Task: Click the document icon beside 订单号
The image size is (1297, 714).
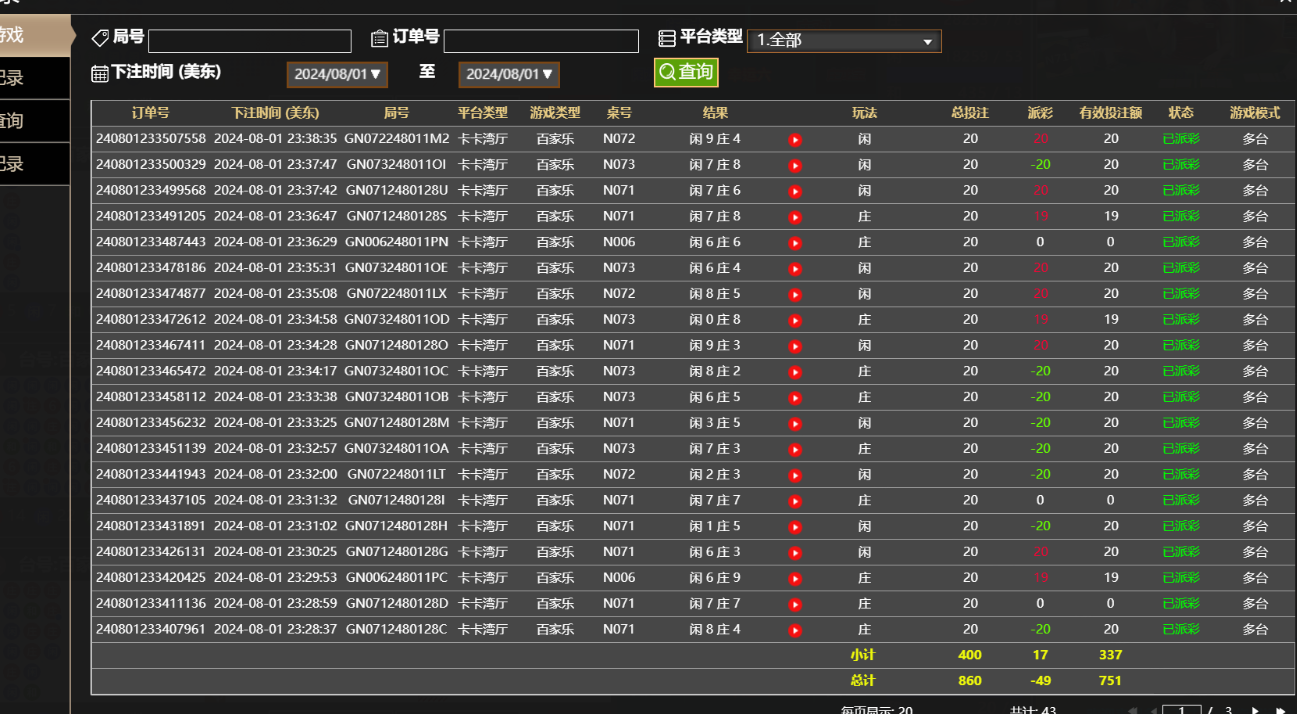Action: 381,40
